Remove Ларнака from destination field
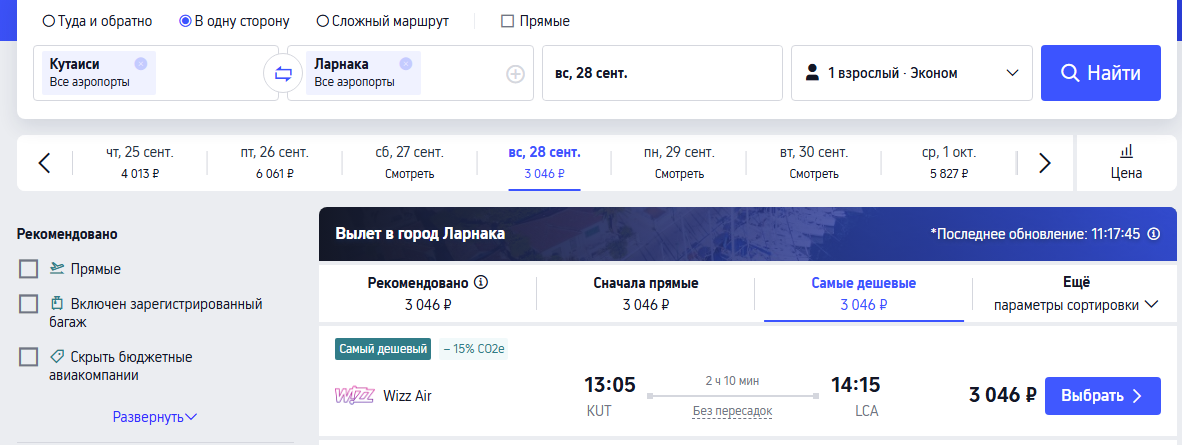The image size is (1182, 445). tap(406, 64)
